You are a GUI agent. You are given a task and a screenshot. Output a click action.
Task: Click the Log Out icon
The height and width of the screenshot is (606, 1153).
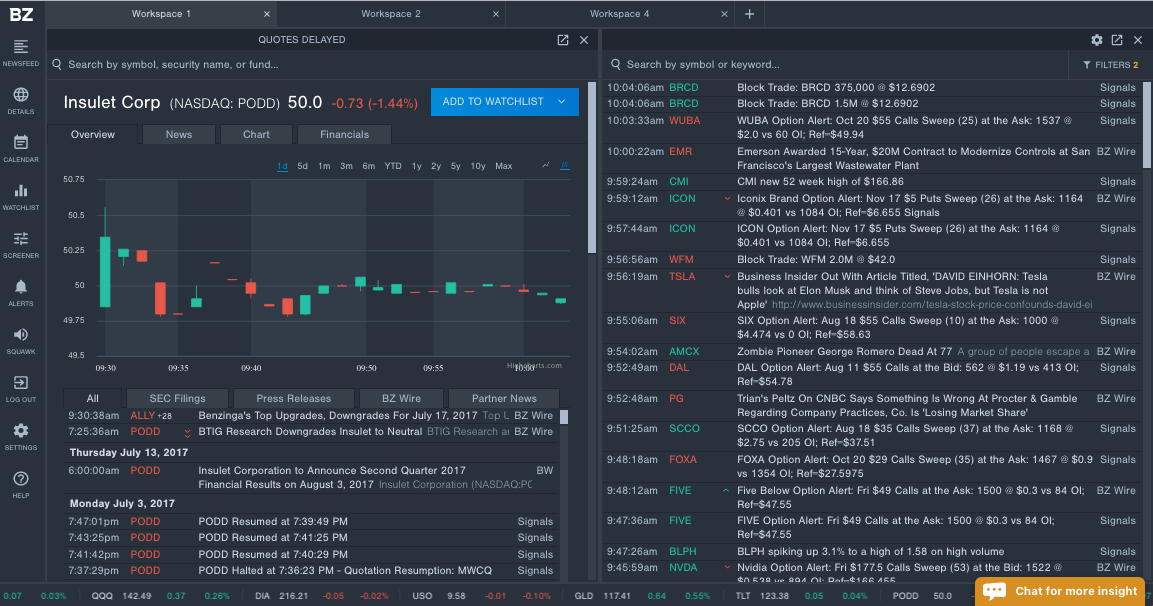tap(21, 382)
